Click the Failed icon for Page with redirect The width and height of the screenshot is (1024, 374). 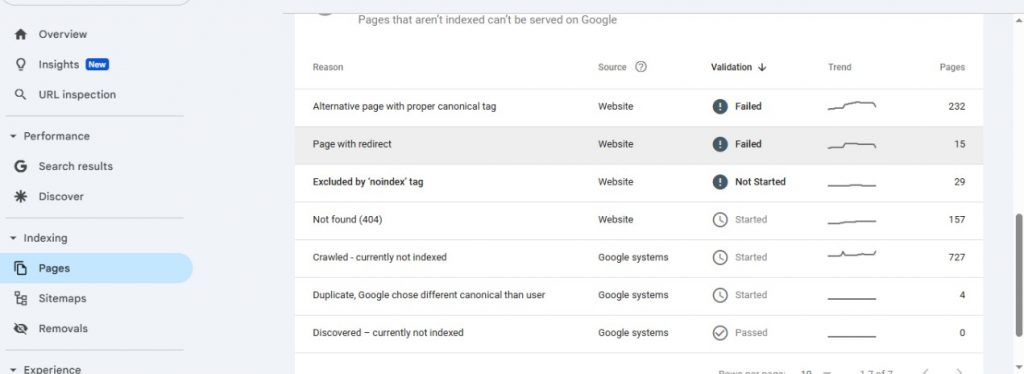(x=720, y=144)
